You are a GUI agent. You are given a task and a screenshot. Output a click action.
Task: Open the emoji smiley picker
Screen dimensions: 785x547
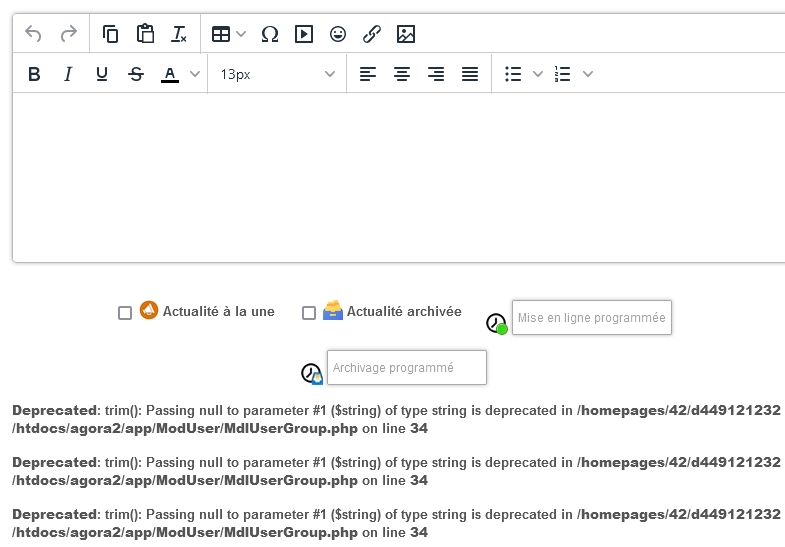338,34
